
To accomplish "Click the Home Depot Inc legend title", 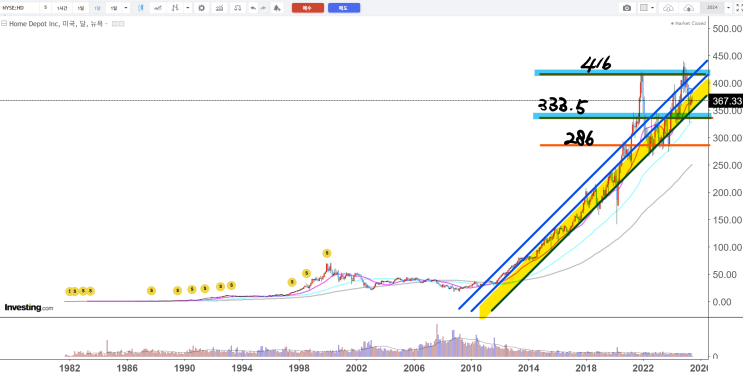I will pyautogui.click(x=57, y=23).
